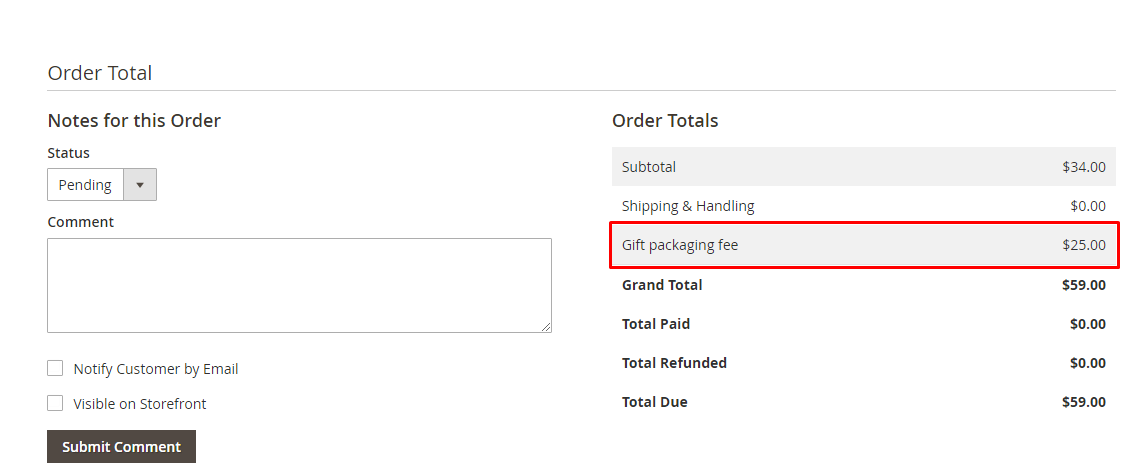This screenshot has width=1138, height=474.
Task: Open the Pending status select box
Action: [x=102, y=185]
